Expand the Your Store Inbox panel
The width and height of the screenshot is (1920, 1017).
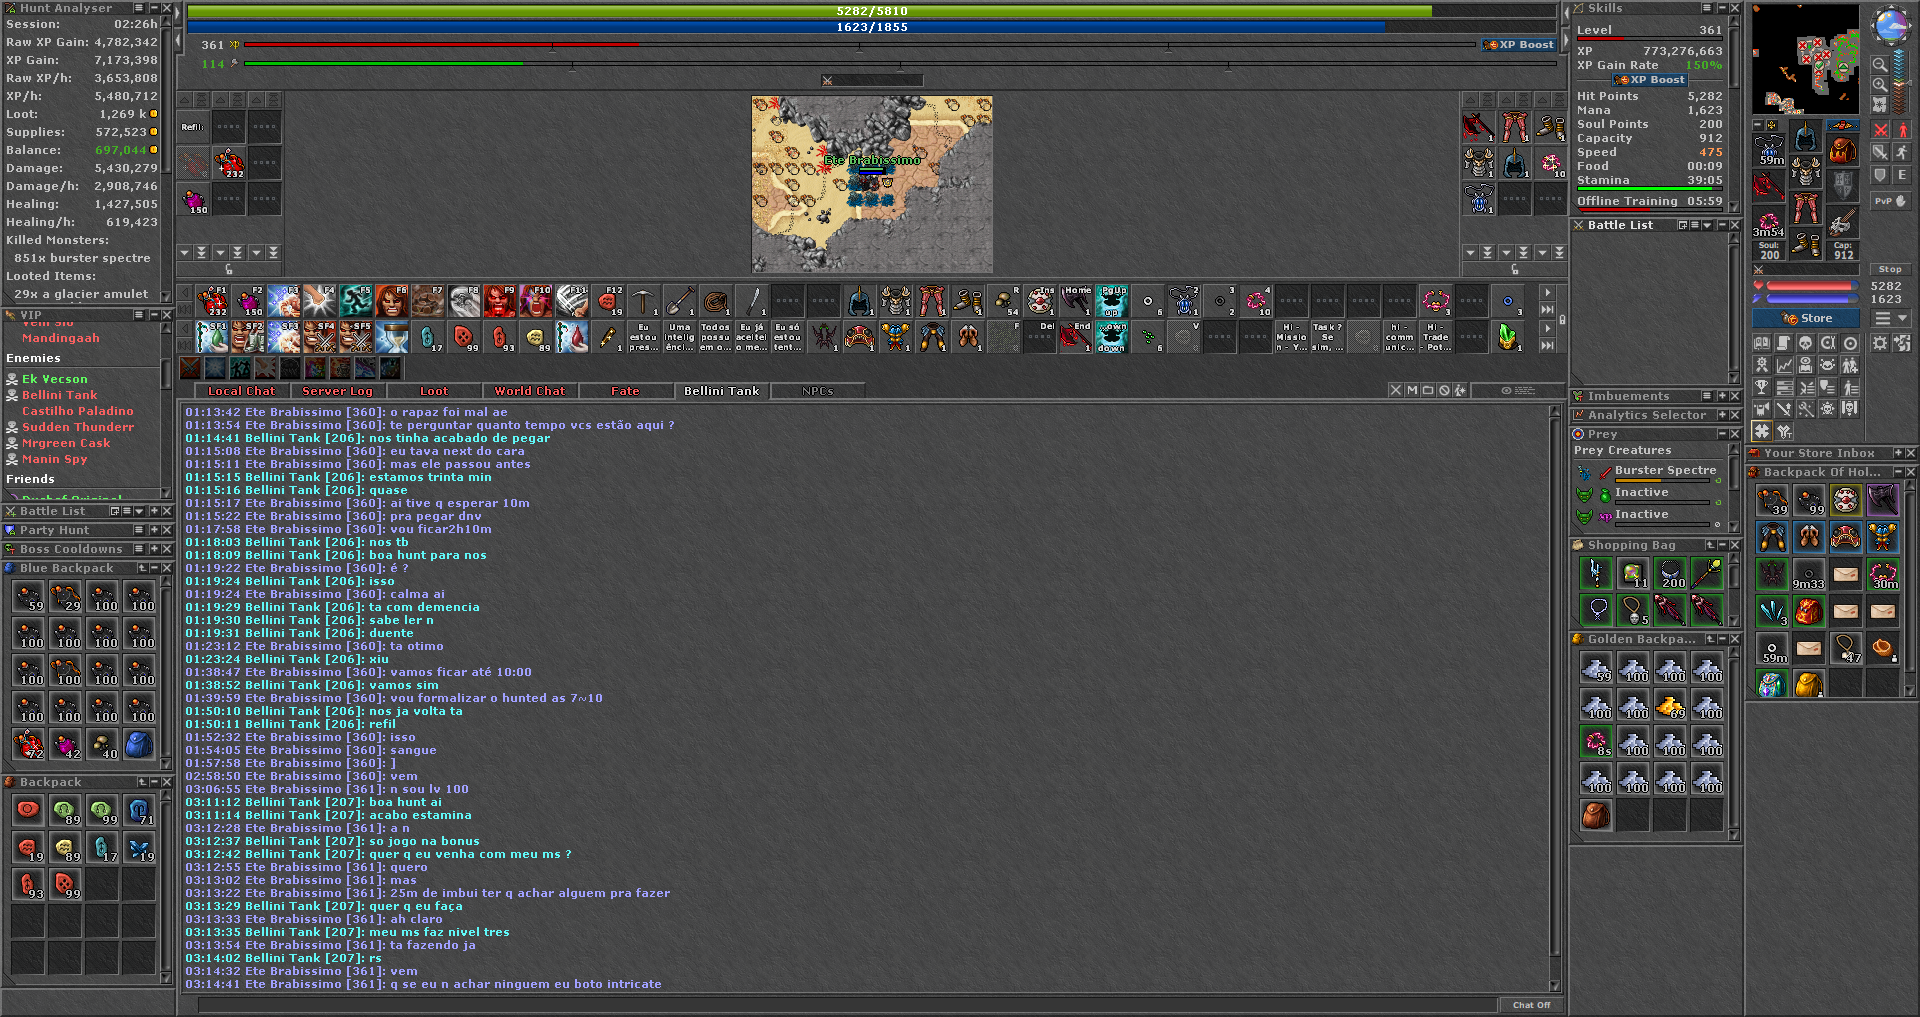click(1898, 453)
